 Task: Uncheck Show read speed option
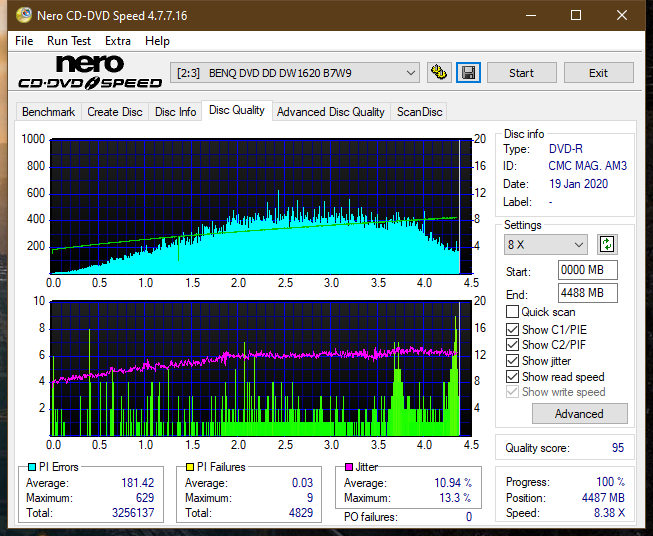[x=512, y=376]
